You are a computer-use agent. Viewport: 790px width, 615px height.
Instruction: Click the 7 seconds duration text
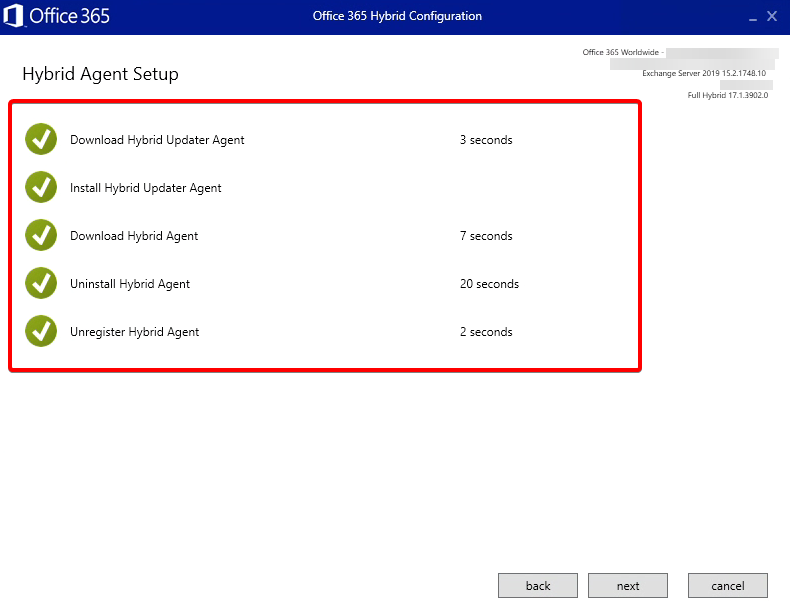[x=486, y=236]
